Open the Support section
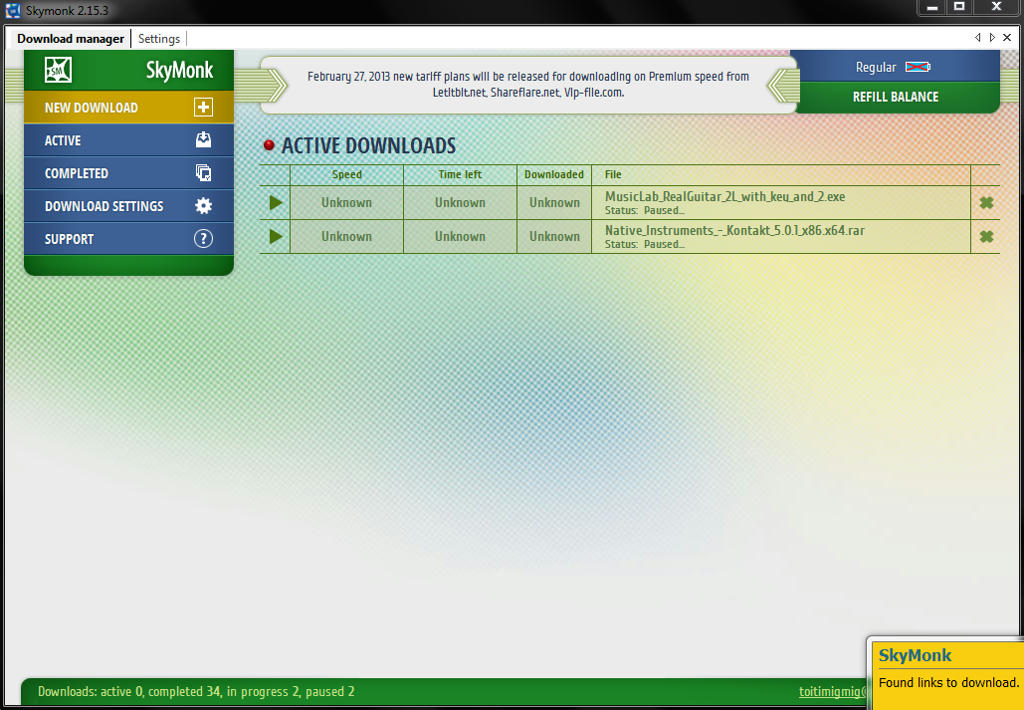The image size is (1024, 710). click(x=129, y=238)
